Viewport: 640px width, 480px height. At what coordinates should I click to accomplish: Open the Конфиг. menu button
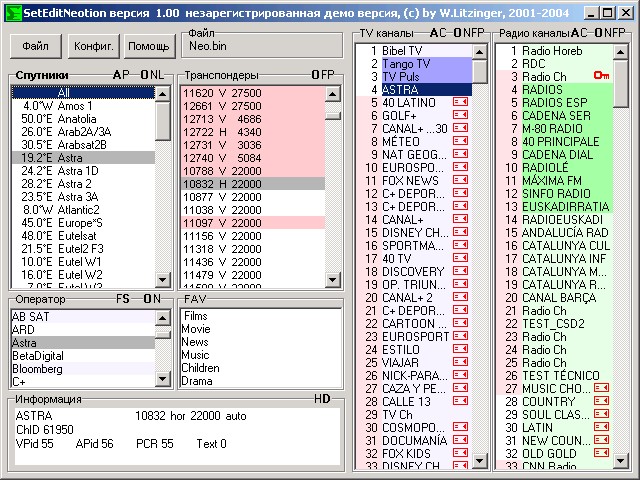[x=94, y=46]
